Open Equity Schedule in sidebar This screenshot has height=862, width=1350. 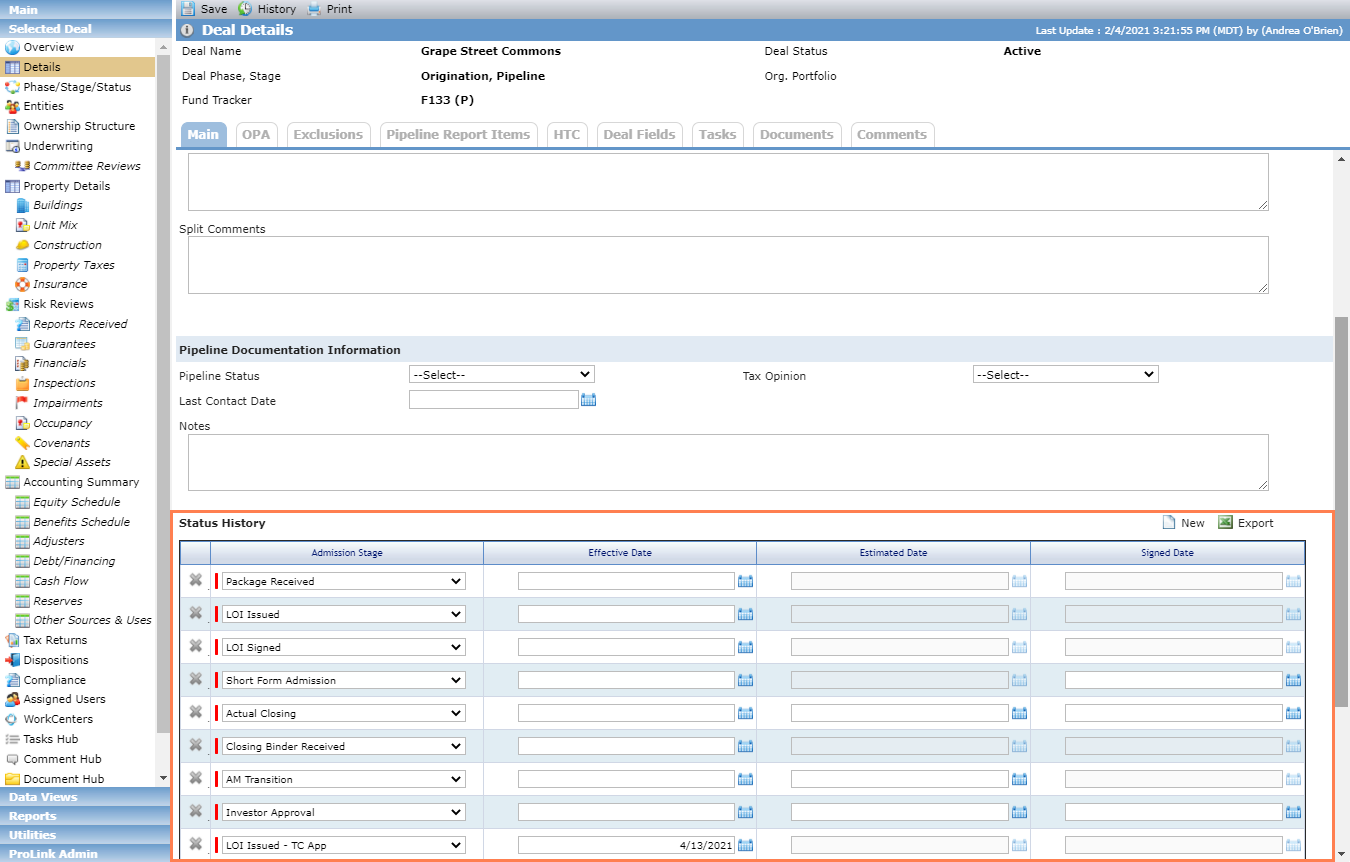click(x=76, y=502)
